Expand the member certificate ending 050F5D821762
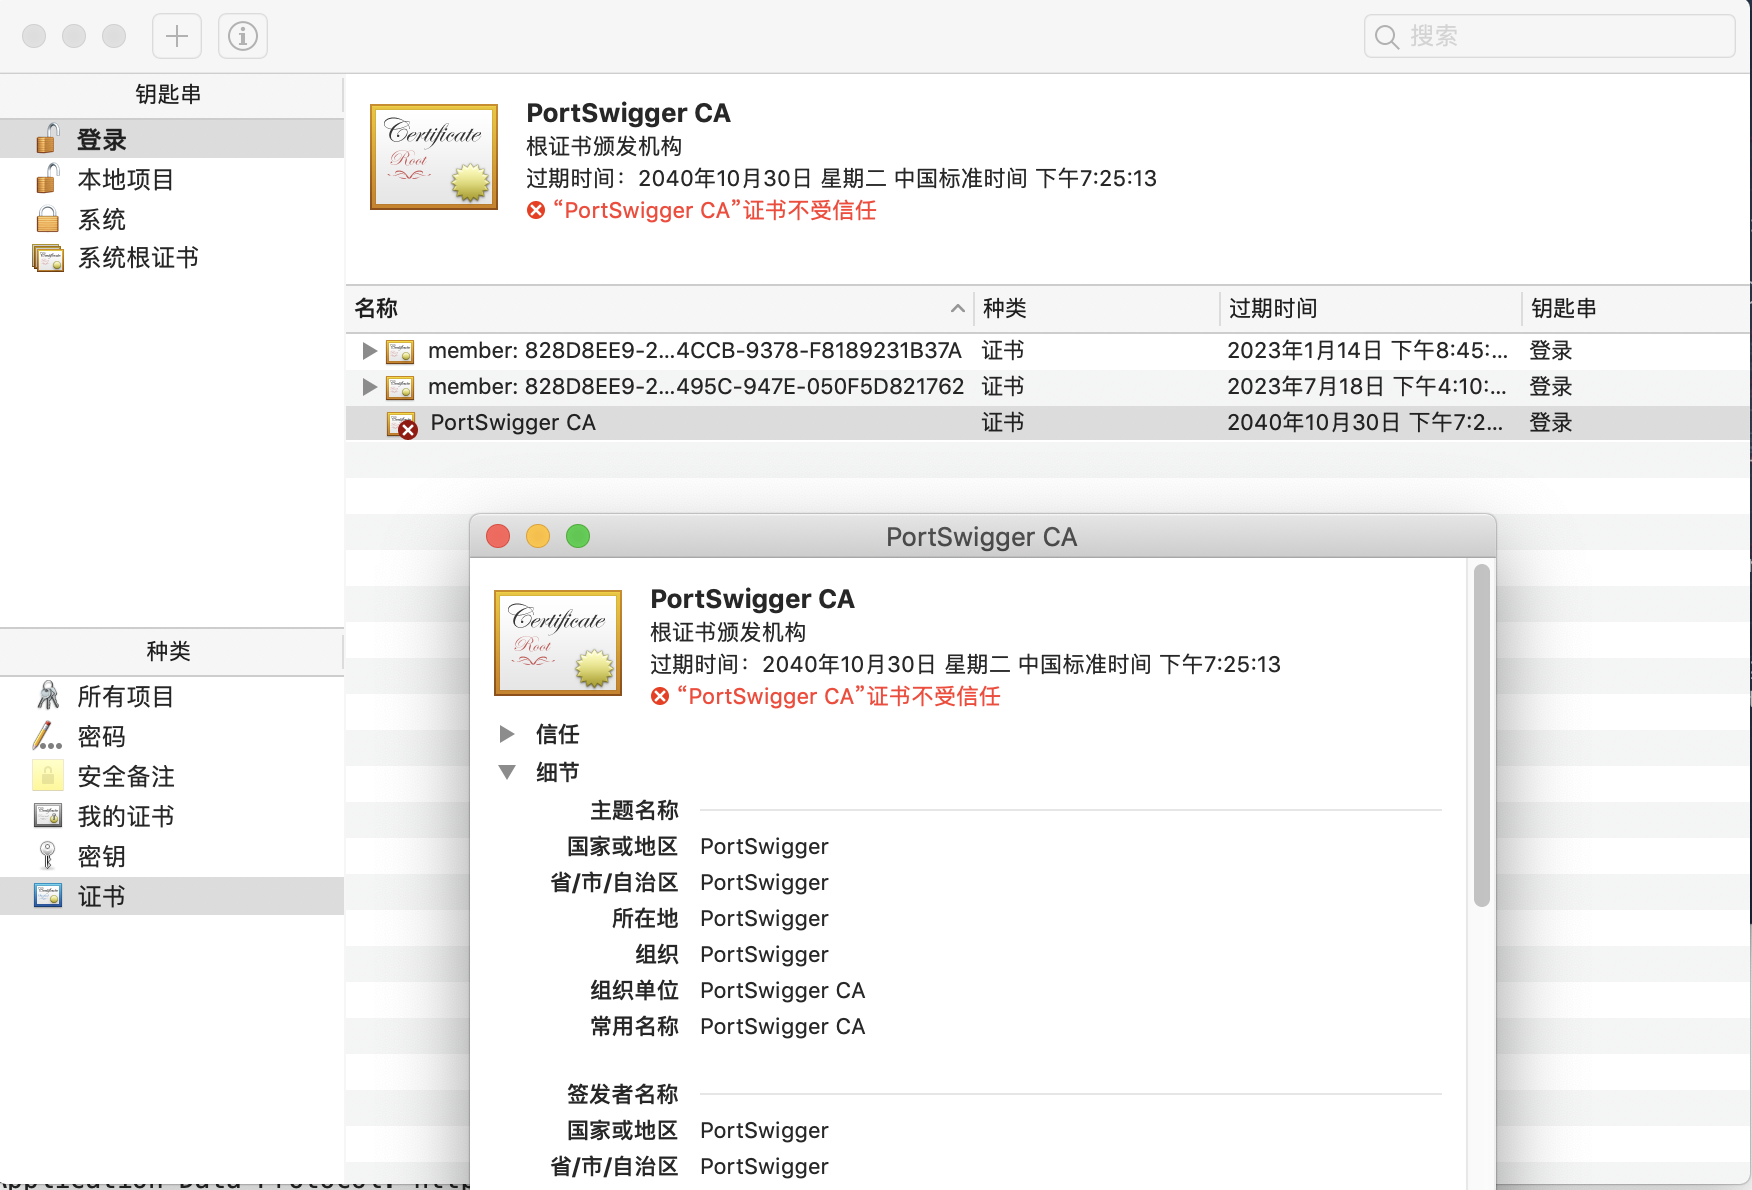1752x1190 pixels. pos(369,387)
